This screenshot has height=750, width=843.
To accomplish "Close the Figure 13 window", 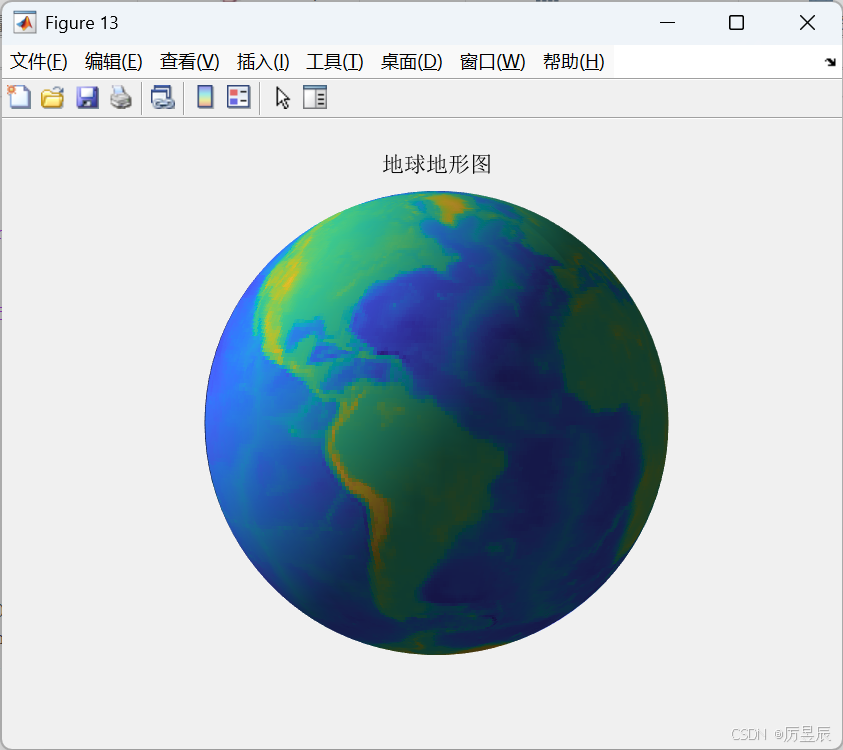I will (807, 23).
